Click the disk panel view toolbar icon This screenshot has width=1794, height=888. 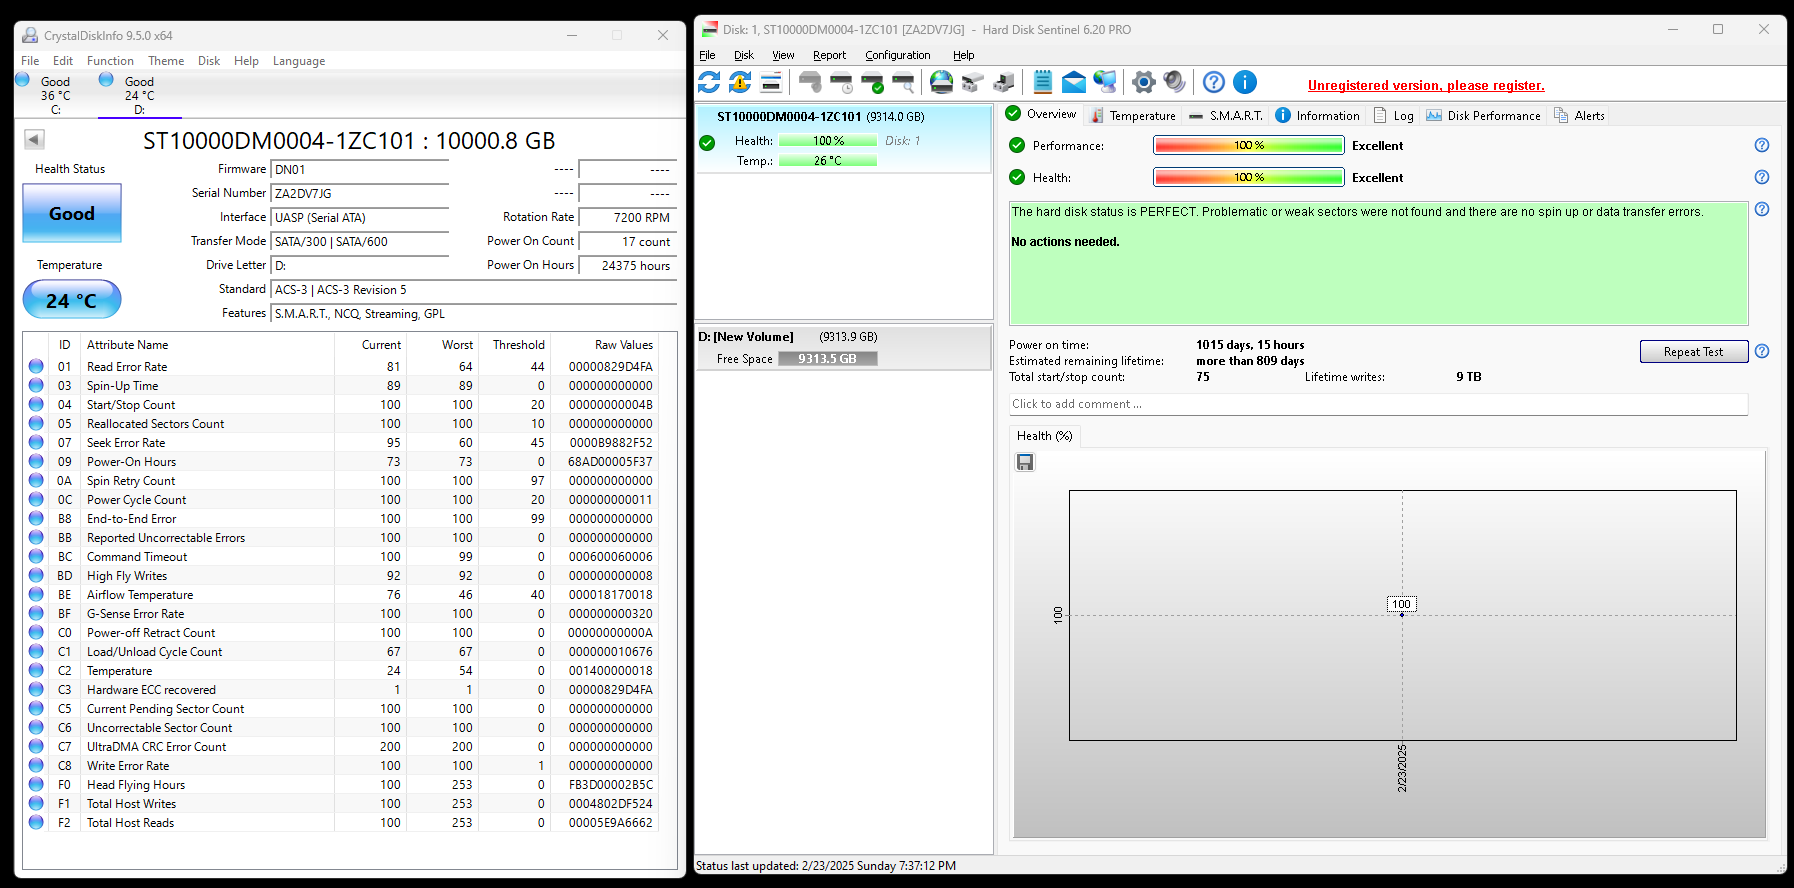pos(771,83)
